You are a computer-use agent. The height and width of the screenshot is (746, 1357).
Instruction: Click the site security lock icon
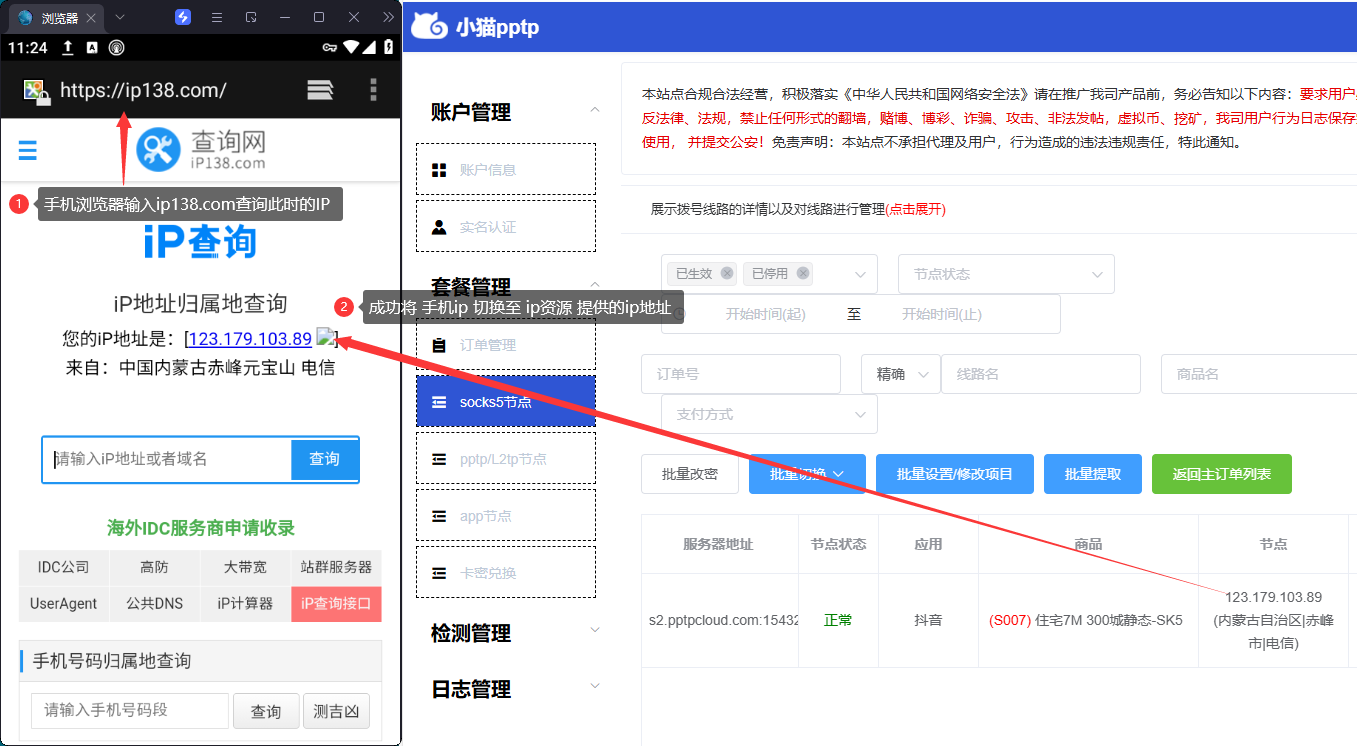point(36,91)
